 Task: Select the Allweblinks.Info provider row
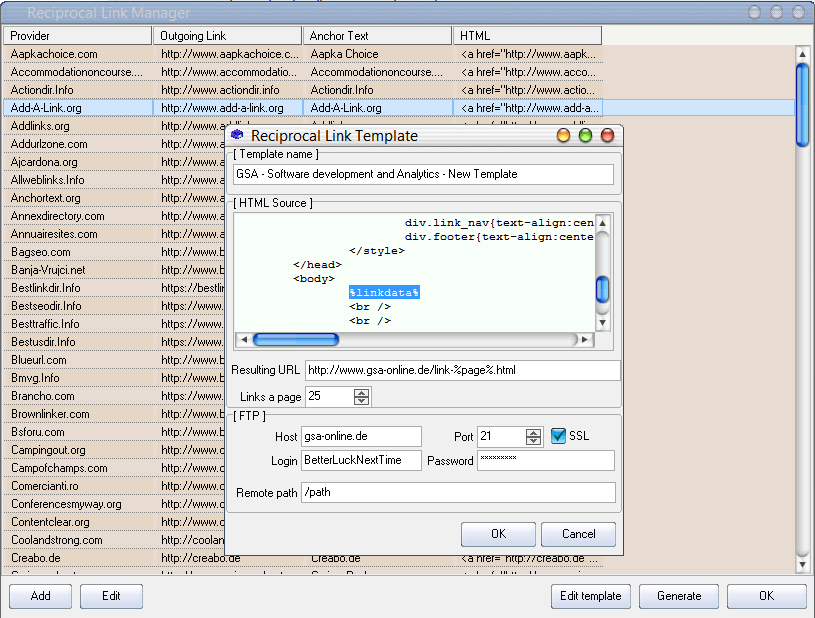[78, 180]
